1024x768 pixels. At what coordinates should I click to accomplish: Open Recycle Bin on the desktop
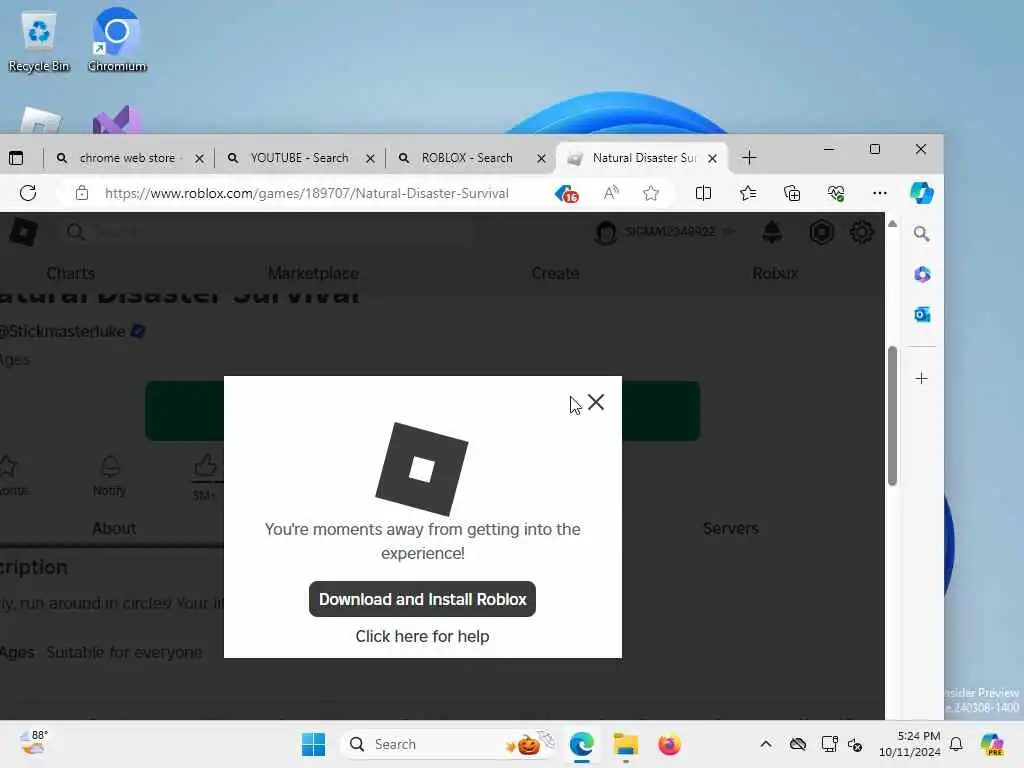pyautogui.click(x=39, y=42)
